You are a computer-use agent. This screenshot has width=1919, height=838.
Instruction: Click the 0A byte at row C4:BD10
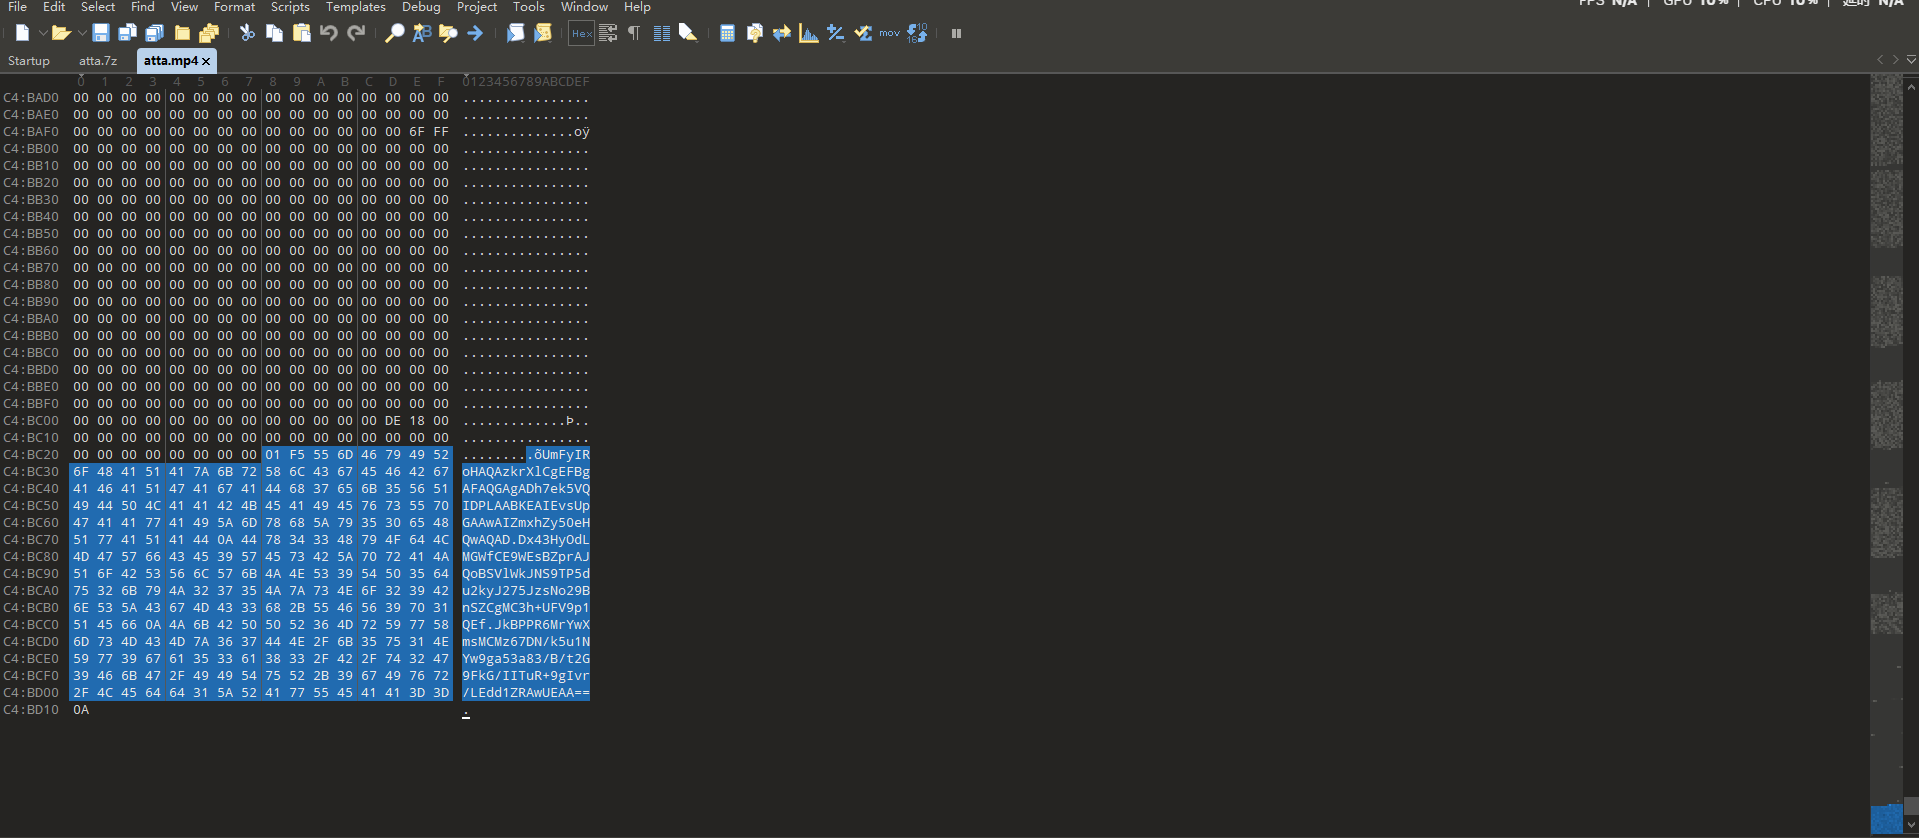click(x=81, y=710)
